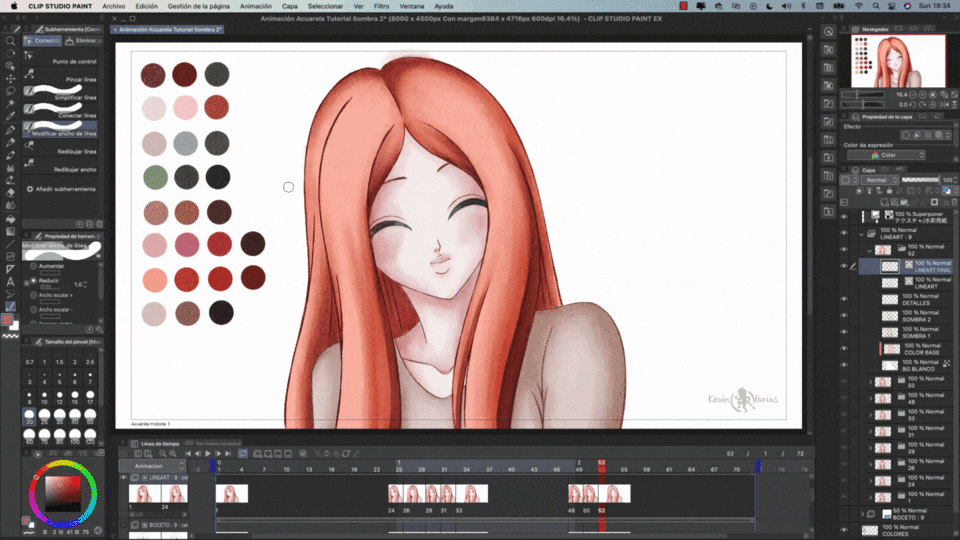The image size is (960, 540).
Task: Hide the LINEART FINAL layer
Action: coord(843,266)
